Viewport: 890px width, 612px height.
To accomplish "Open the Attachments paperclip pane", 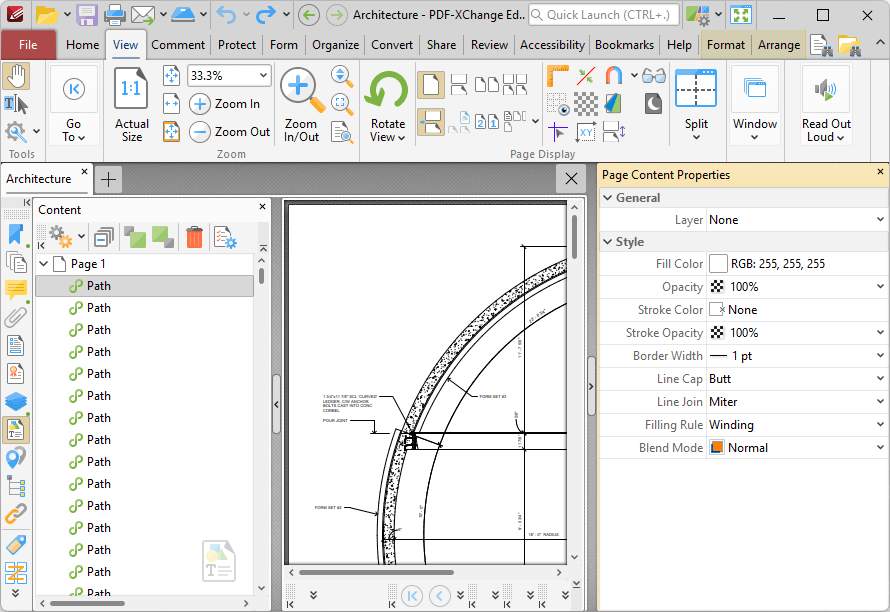I will coord(16,318).
